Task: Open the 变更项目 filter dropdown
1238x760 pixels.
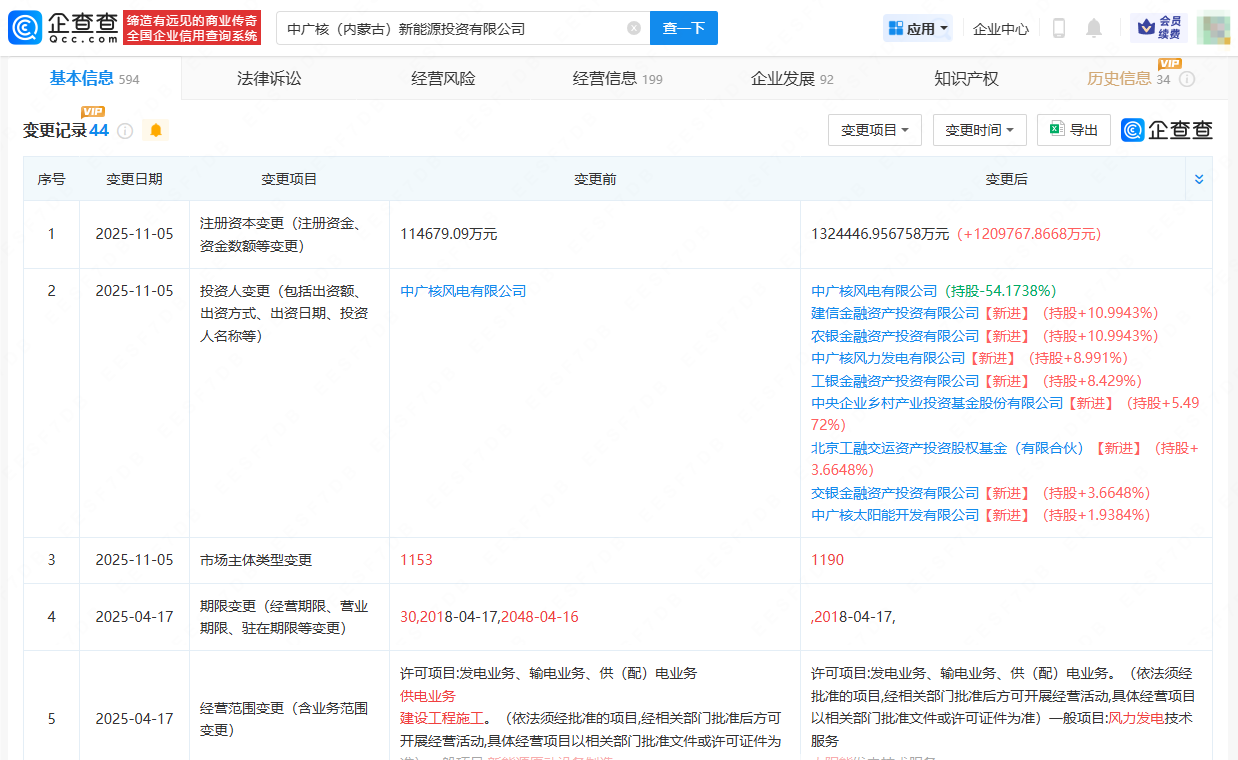Action: click(x=874, y=130)
